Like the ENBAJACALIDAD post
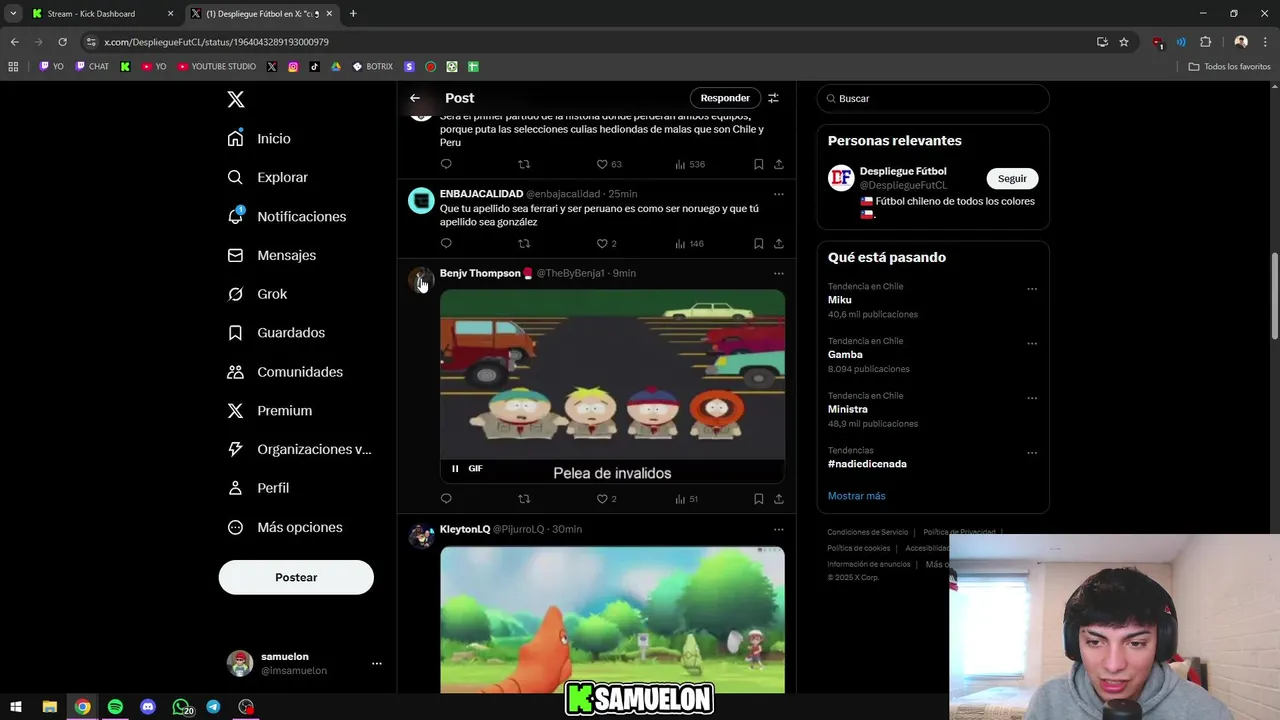The width and height of the screenshot is (1280, 720). (x=602, y=243)
